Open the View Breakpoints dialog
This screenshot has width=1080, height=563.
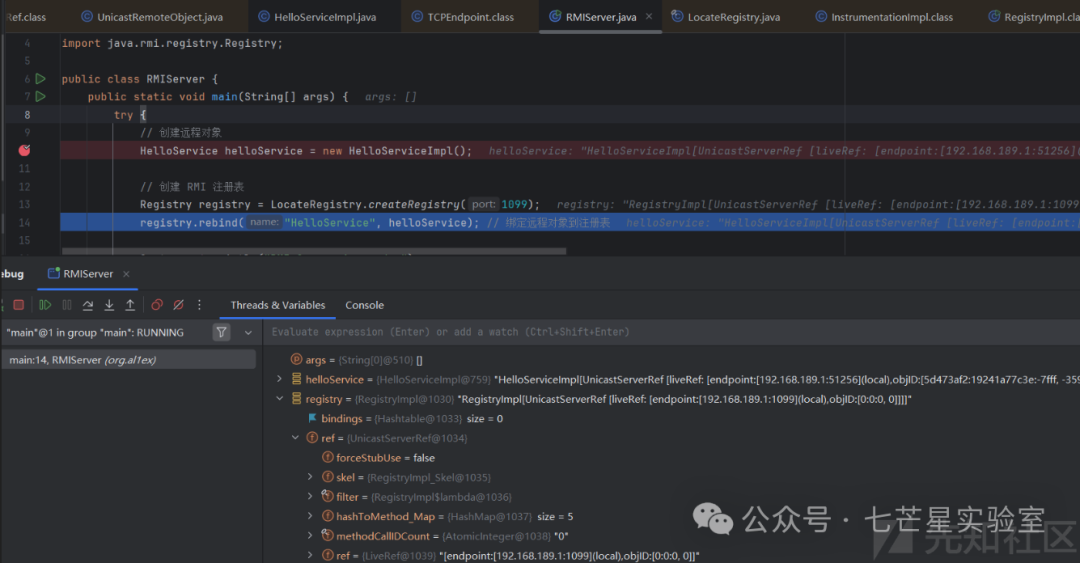point(157,305)
